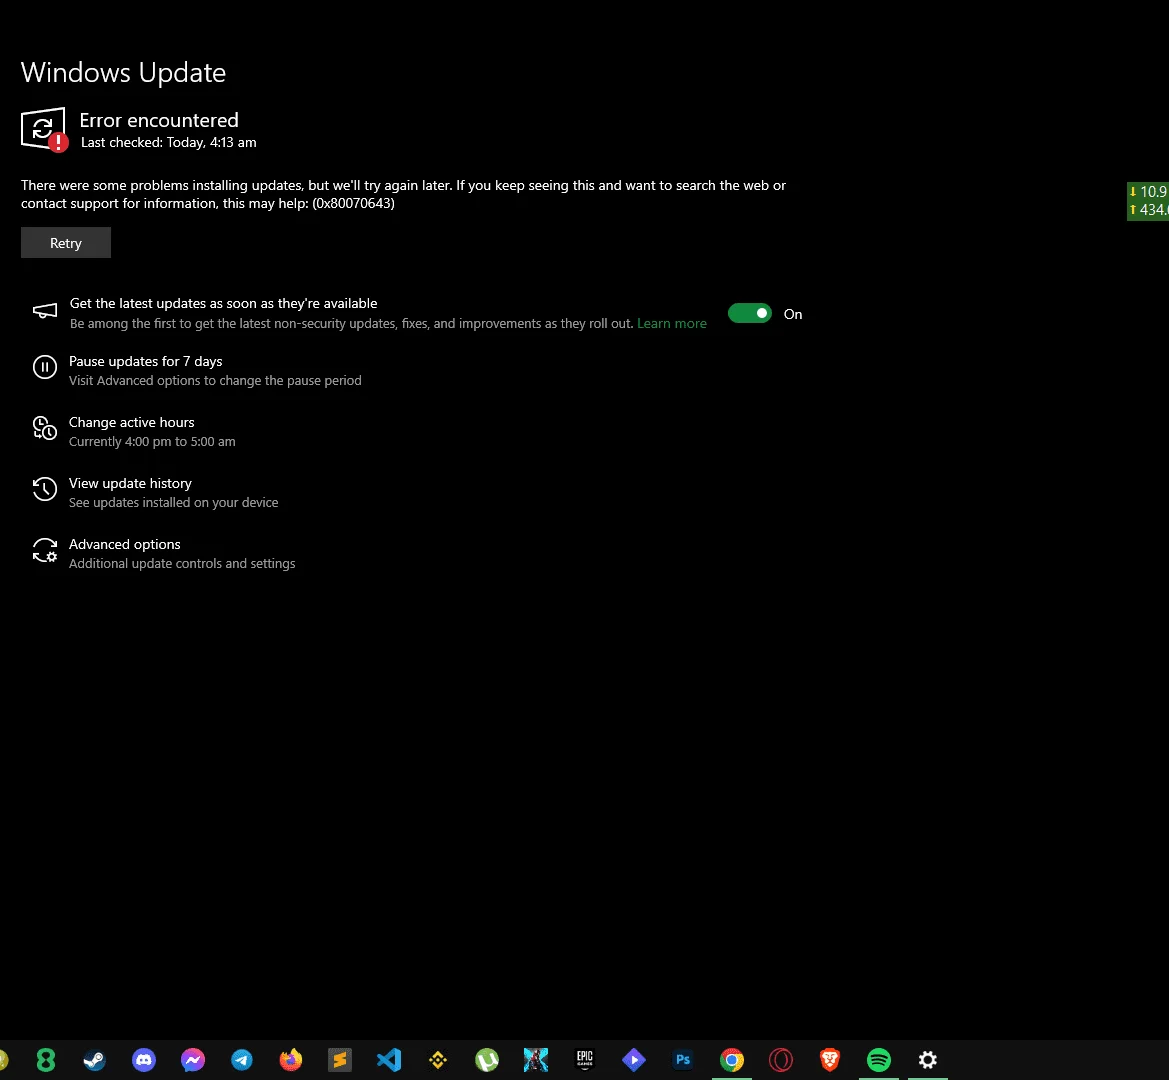1169x1080 pixels.
Task: Open Brave browser from the taskbar
Action: point(830,1060)
